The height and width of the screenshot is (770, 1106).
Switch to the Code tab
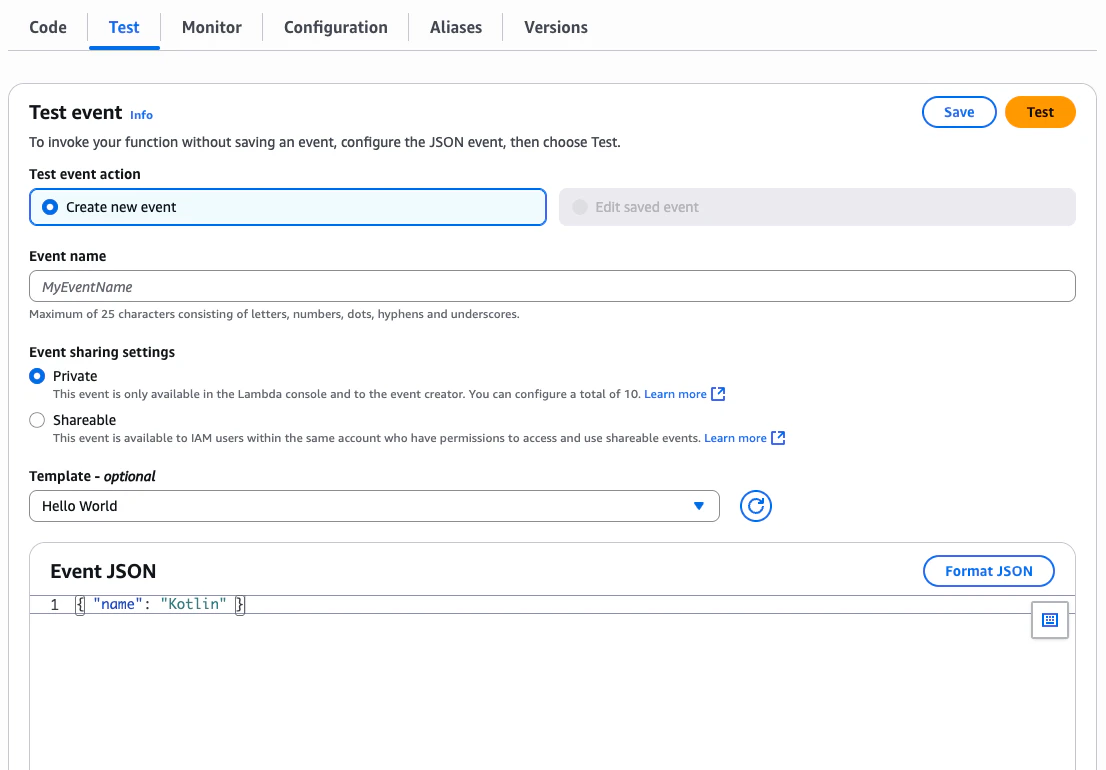[48, 28]
